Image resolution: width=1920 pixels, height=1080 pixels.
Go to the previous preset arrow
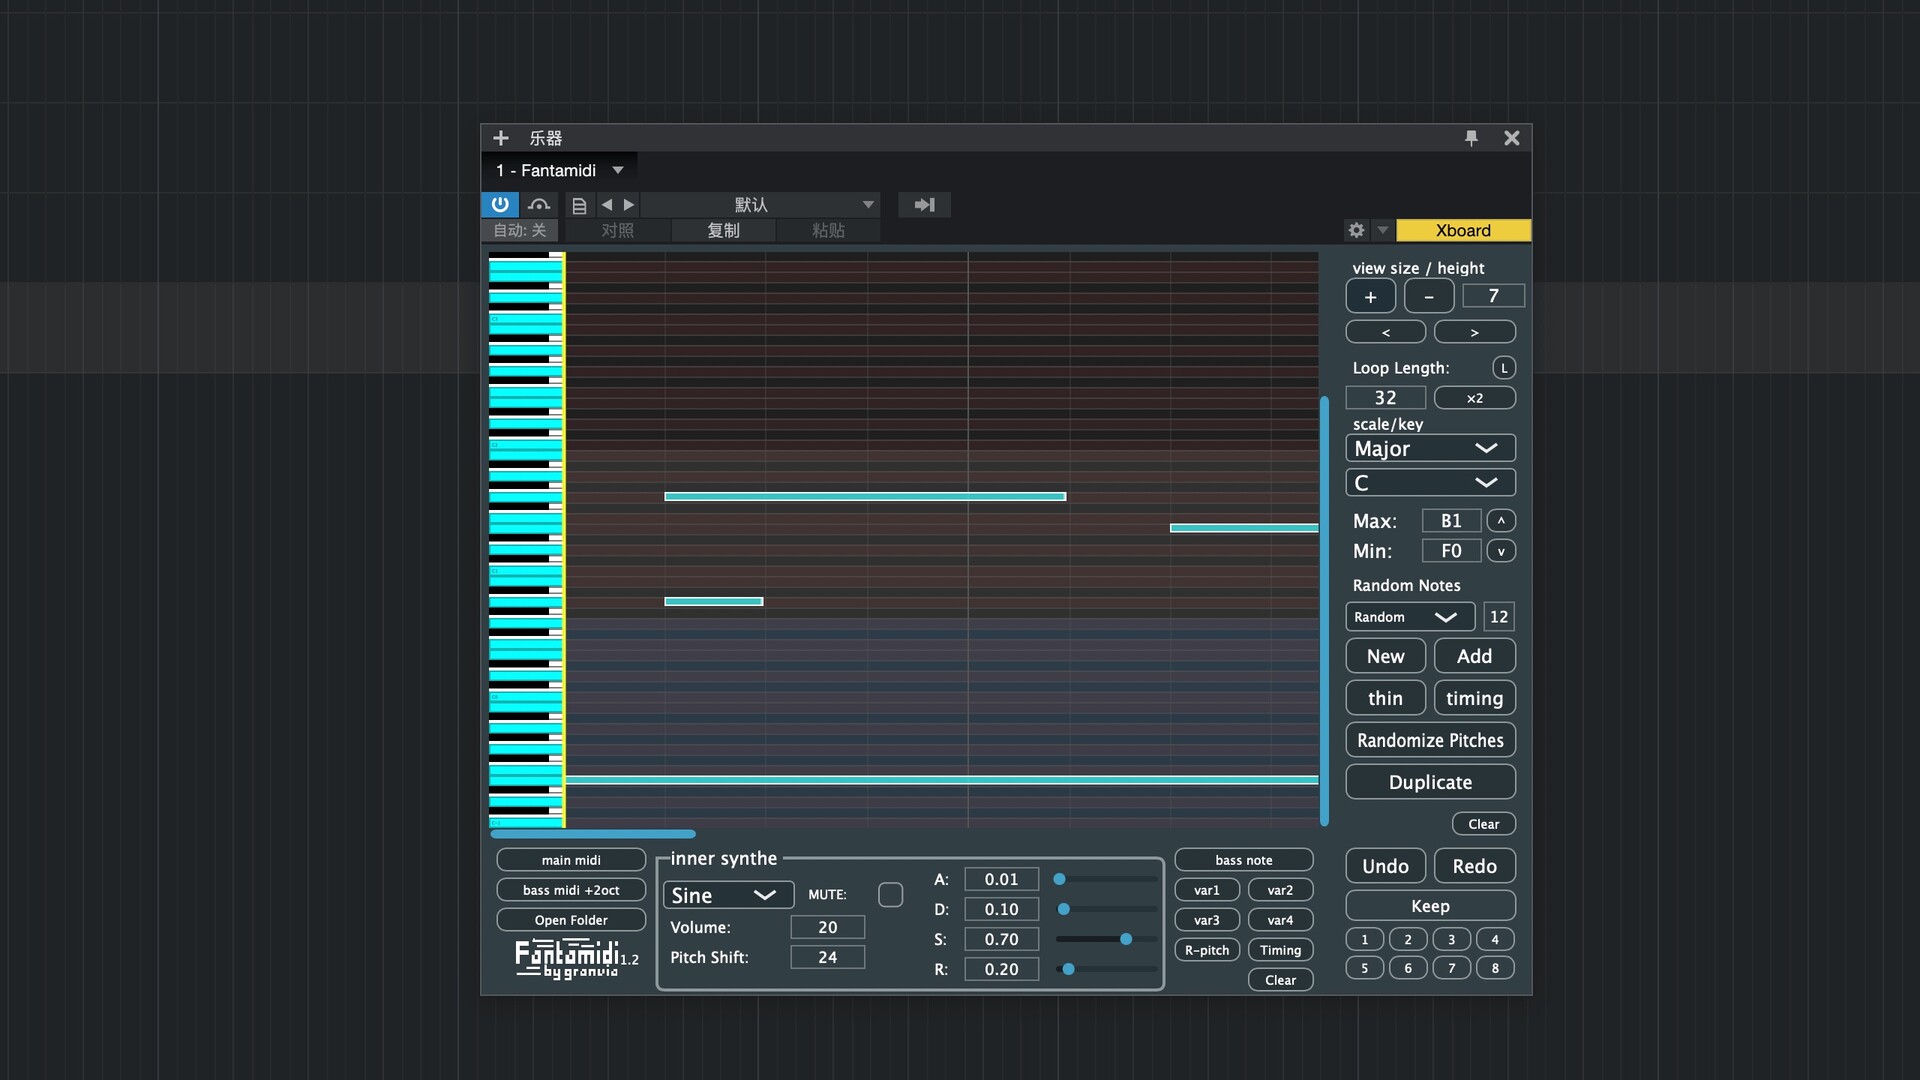(x=606, y=204)
